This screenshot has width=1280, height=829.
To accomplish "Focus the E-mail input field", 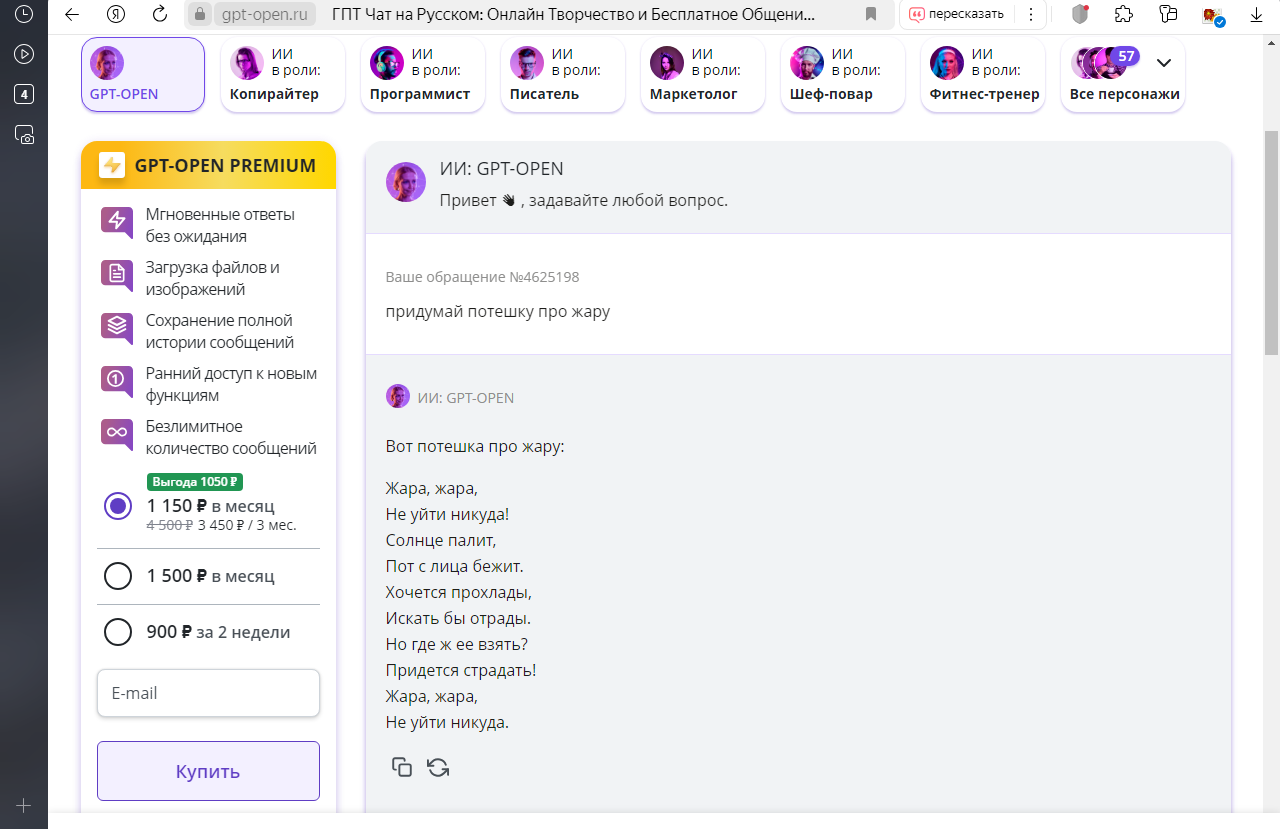I will [208, 693].
